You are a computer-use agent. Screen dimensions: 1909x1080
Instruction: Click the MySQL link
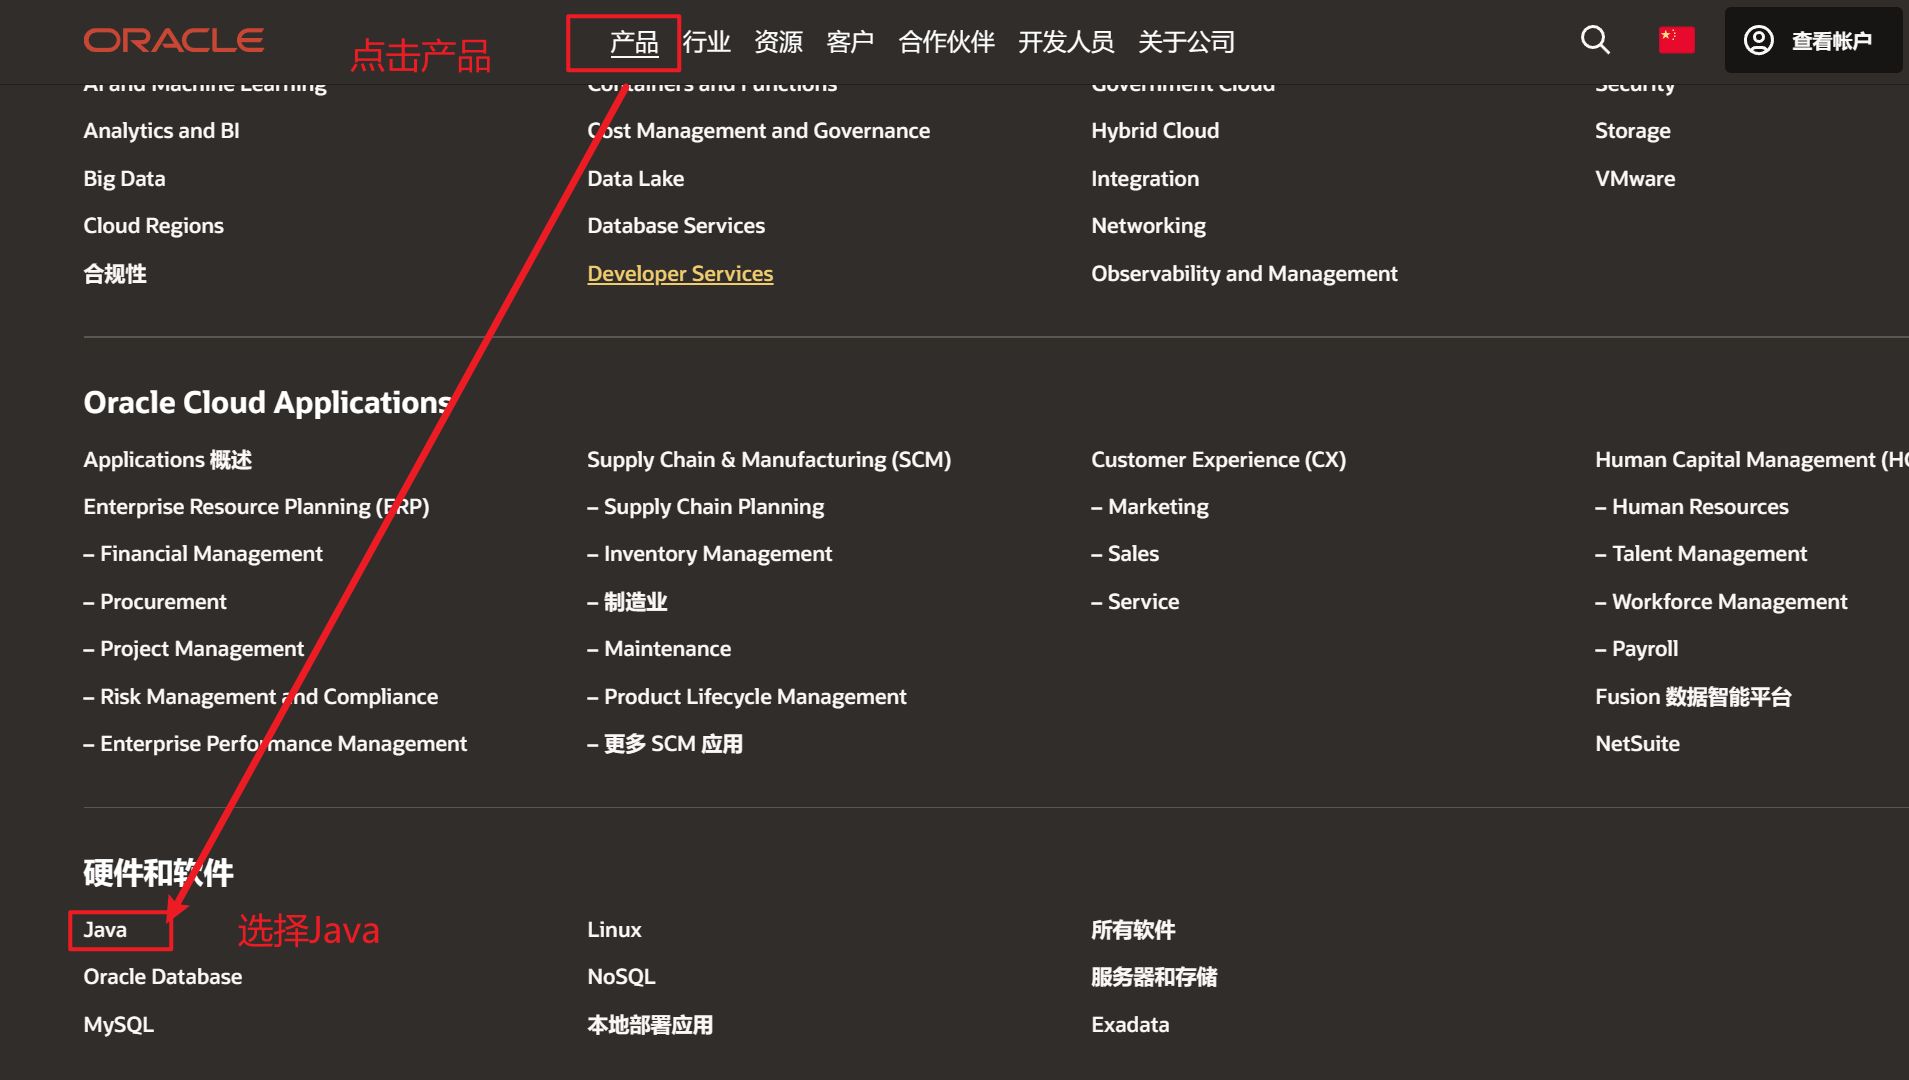point(119,1025)
